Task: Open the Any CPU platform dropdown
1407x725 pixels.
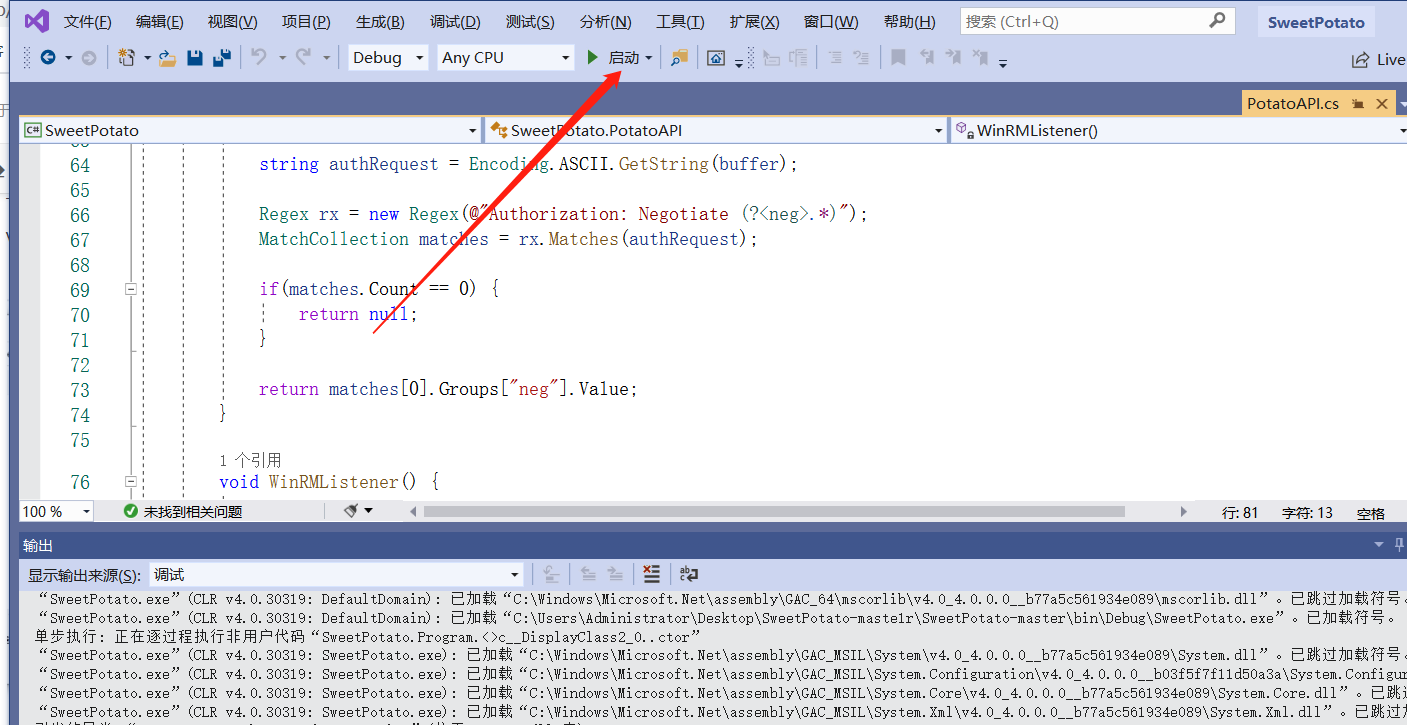Action: pos(505,58)
